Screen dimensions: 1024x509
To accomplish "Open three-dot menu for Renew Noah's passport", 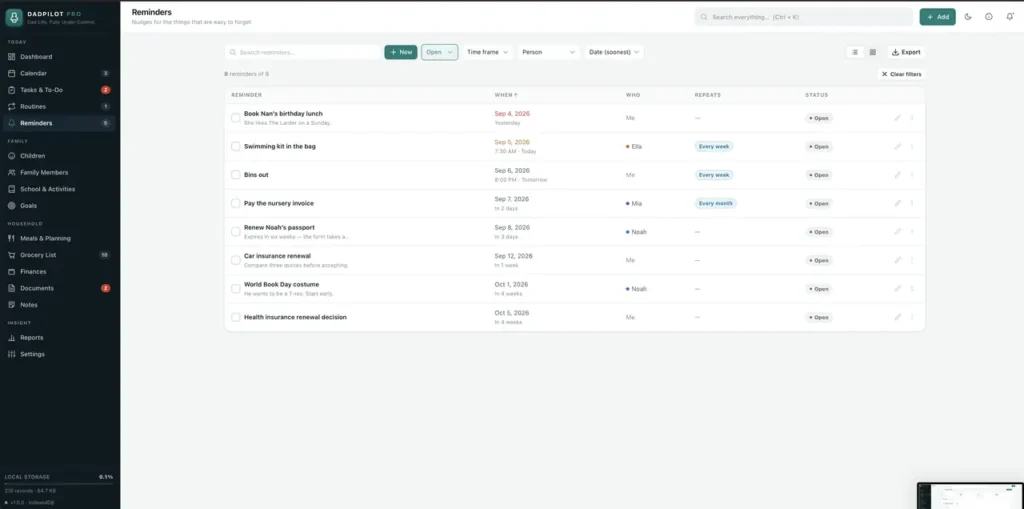I will pos(912,232).
